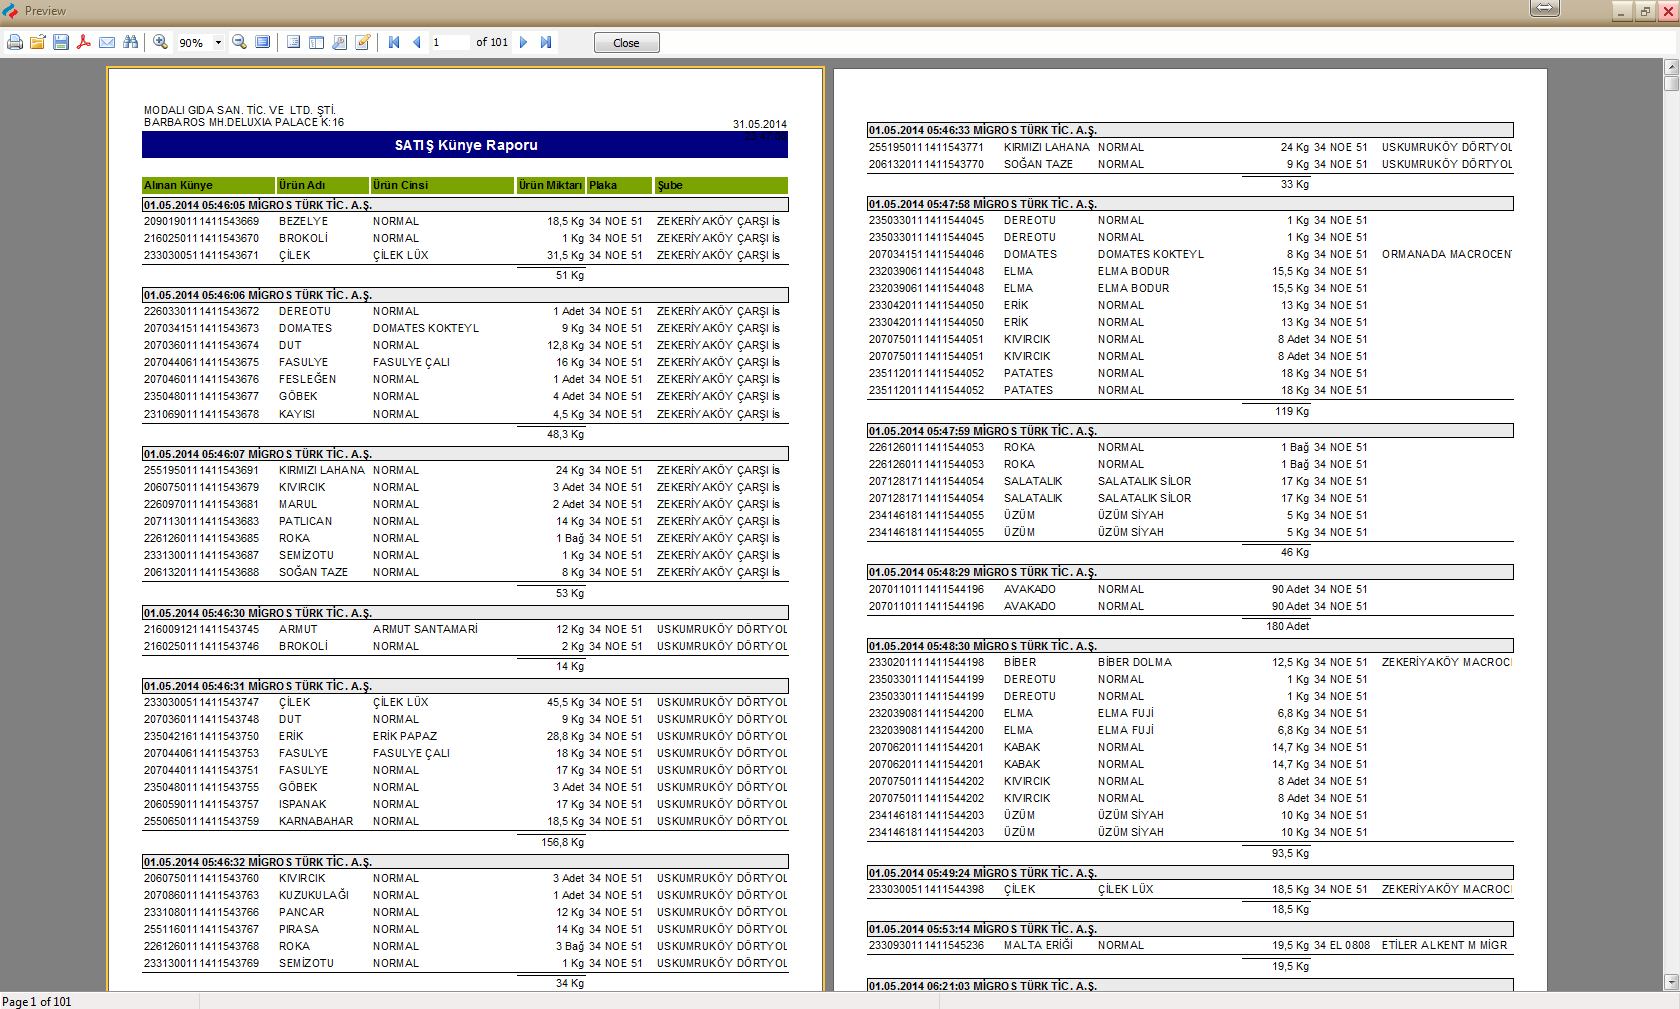Open Find with the binoculars icon

point(130,42)
